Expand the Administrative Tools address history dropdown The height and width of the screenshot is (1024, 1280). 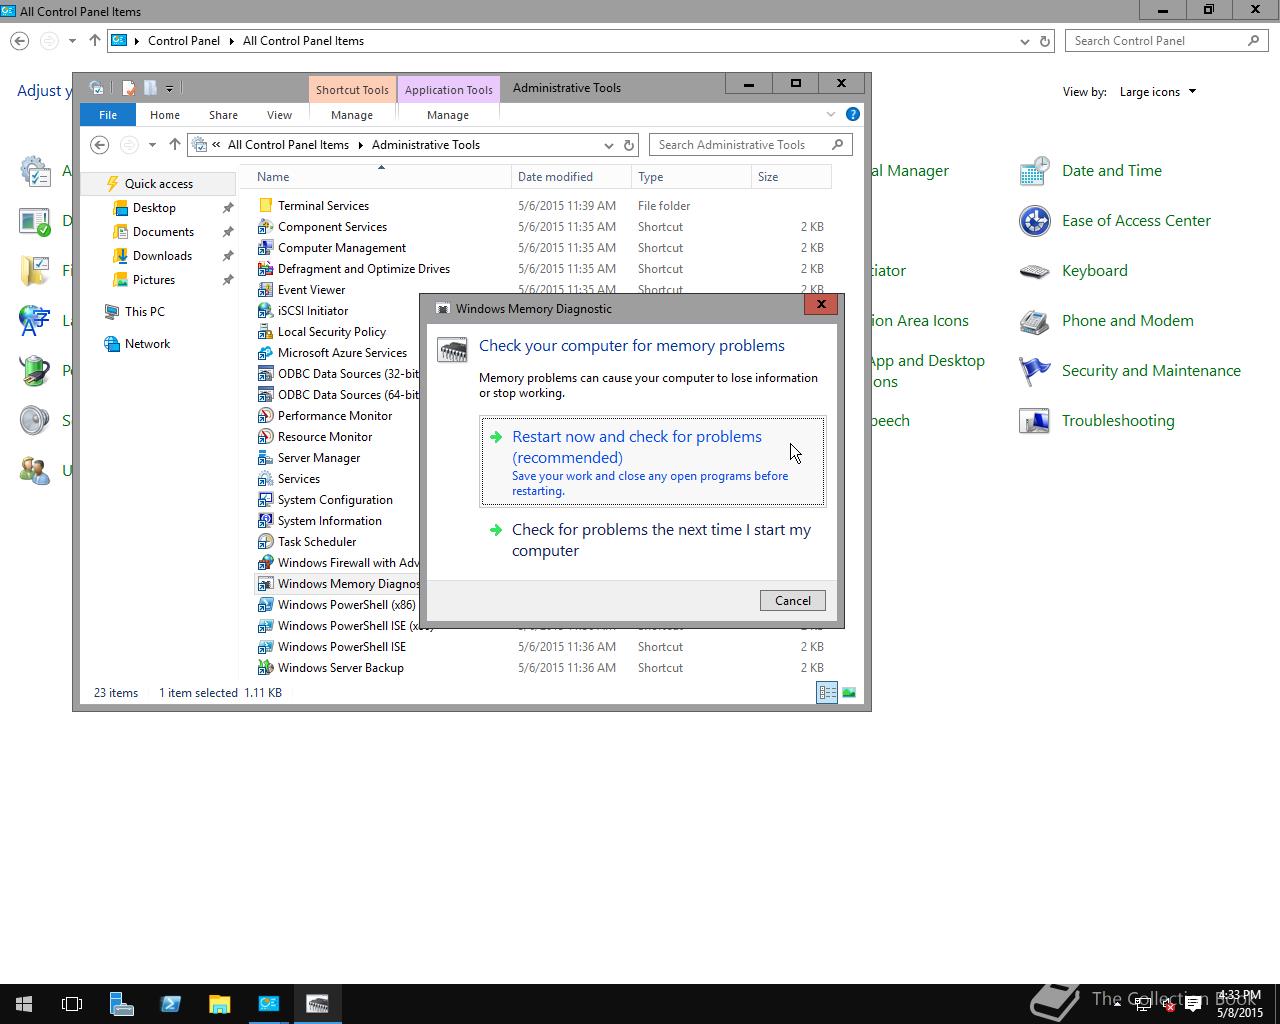(x=608, y=145)
